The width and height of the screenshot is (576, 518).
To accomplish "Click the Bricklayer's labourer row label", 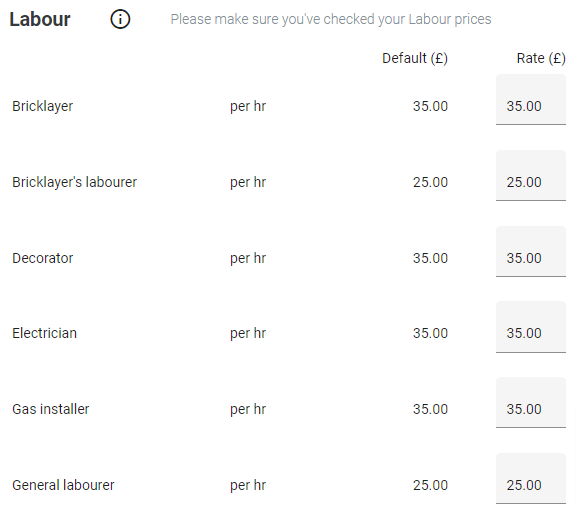I will click(x=75, y=182).
